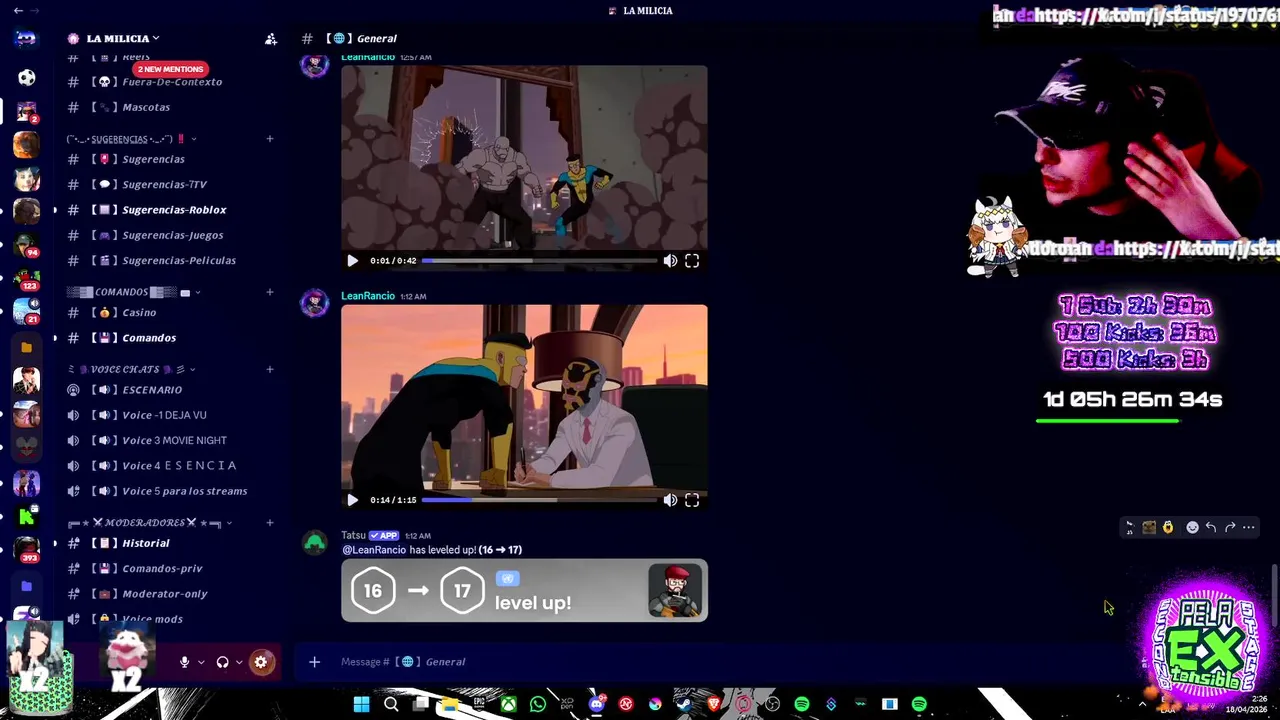This screenshot has width=1280, height=720.
Task: Open the server with 123 notifications badge
Action: click(x=27, y=279)
